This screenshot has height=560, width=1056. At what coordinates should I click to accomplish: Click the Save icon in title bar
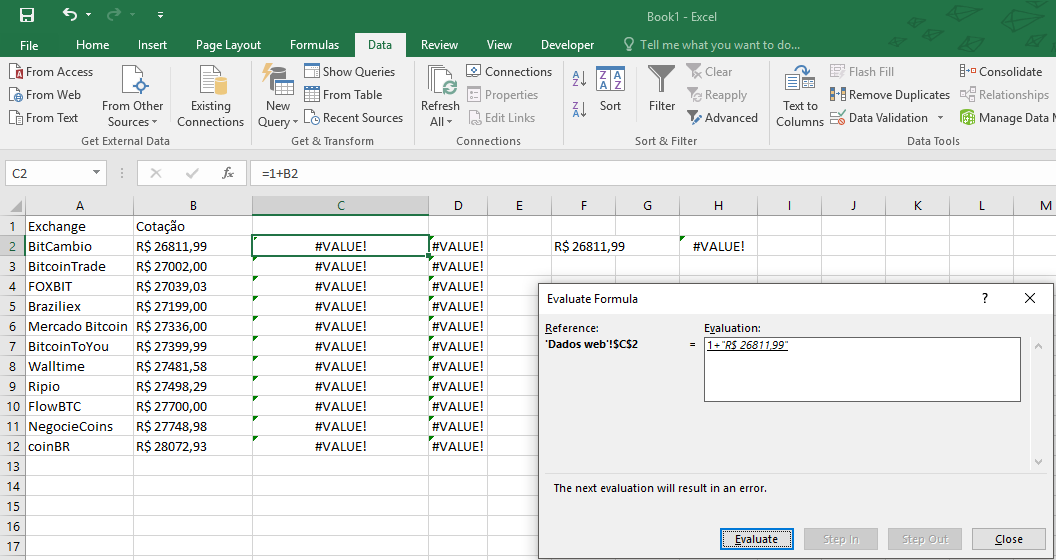point(27,15)
